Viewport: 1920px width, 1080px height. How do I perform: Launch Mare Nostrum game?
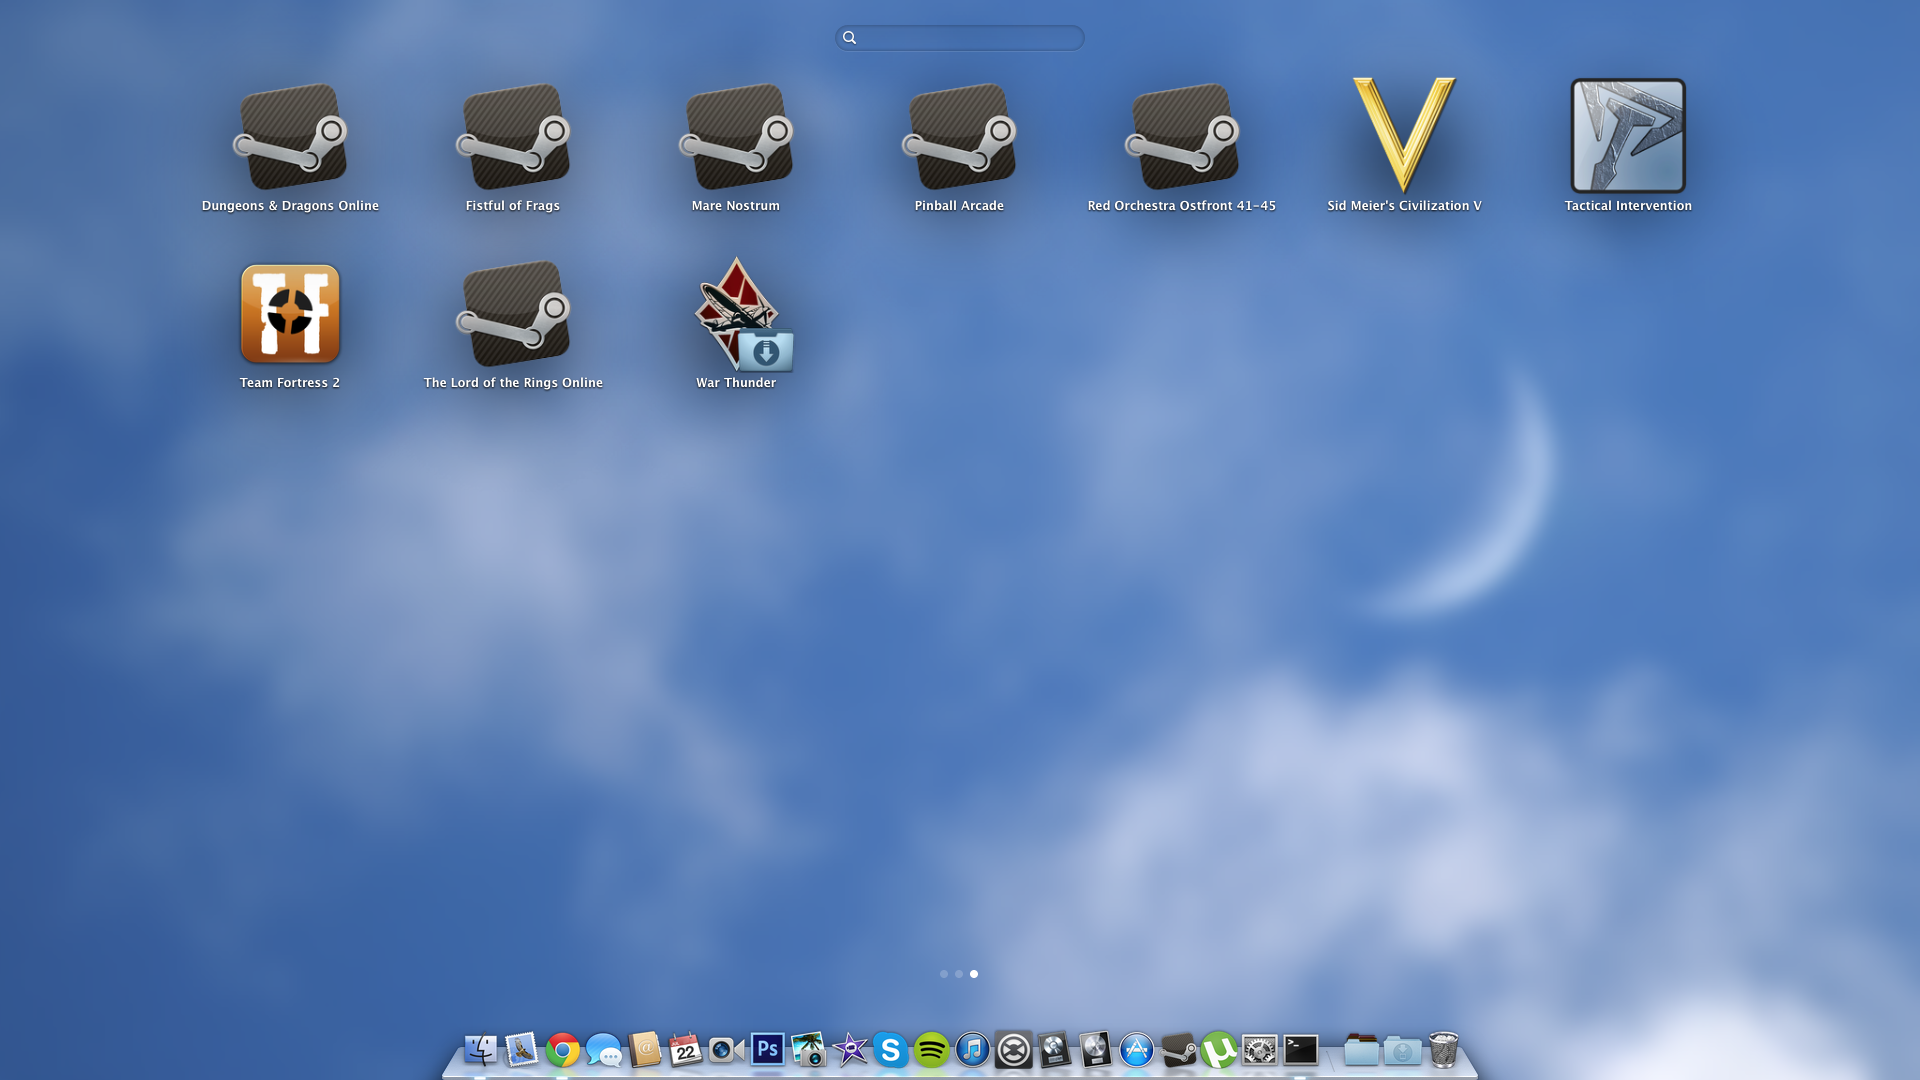pos(736,136)
